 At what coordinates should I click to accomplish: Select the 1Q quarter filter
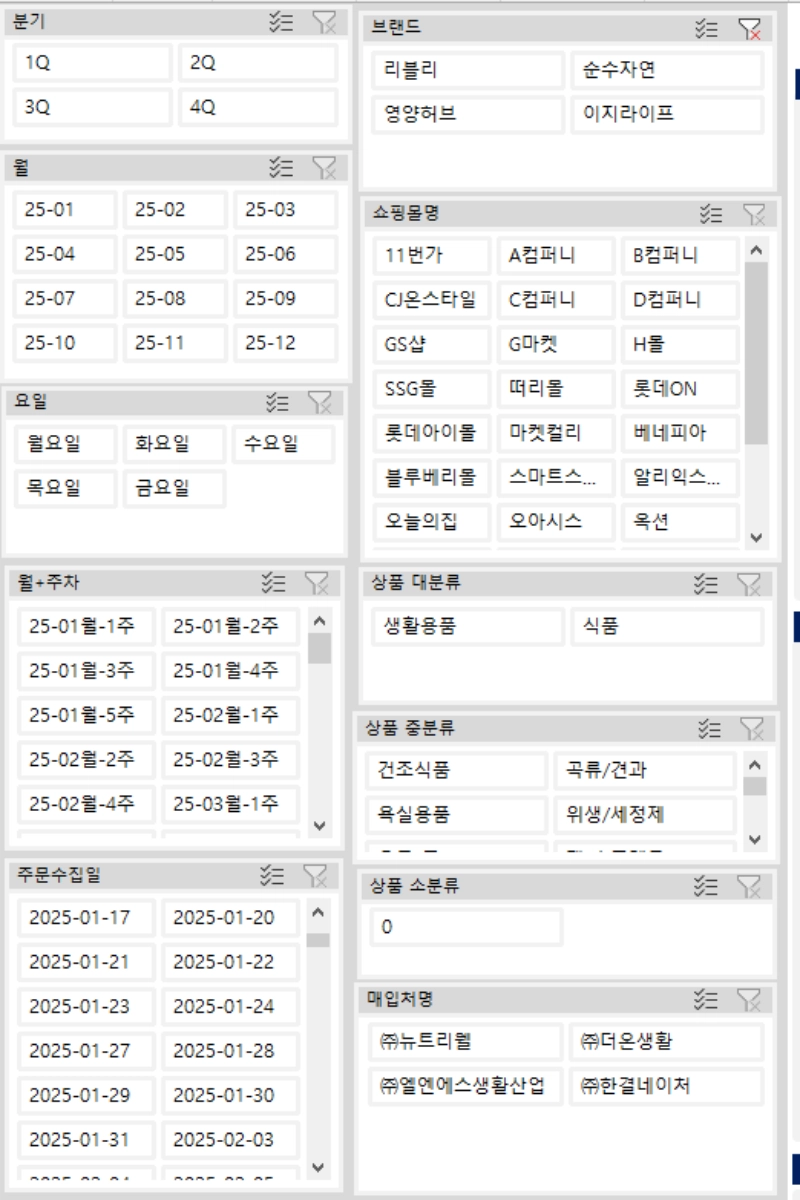tap(93, 63)
